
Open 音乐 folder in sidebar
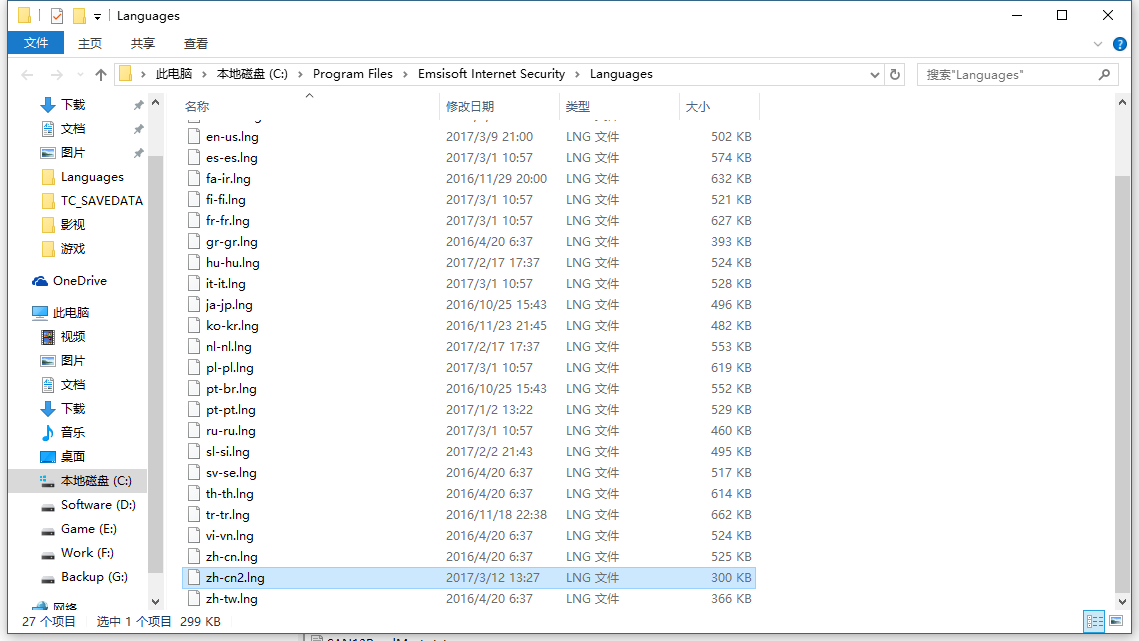point(73,432)
